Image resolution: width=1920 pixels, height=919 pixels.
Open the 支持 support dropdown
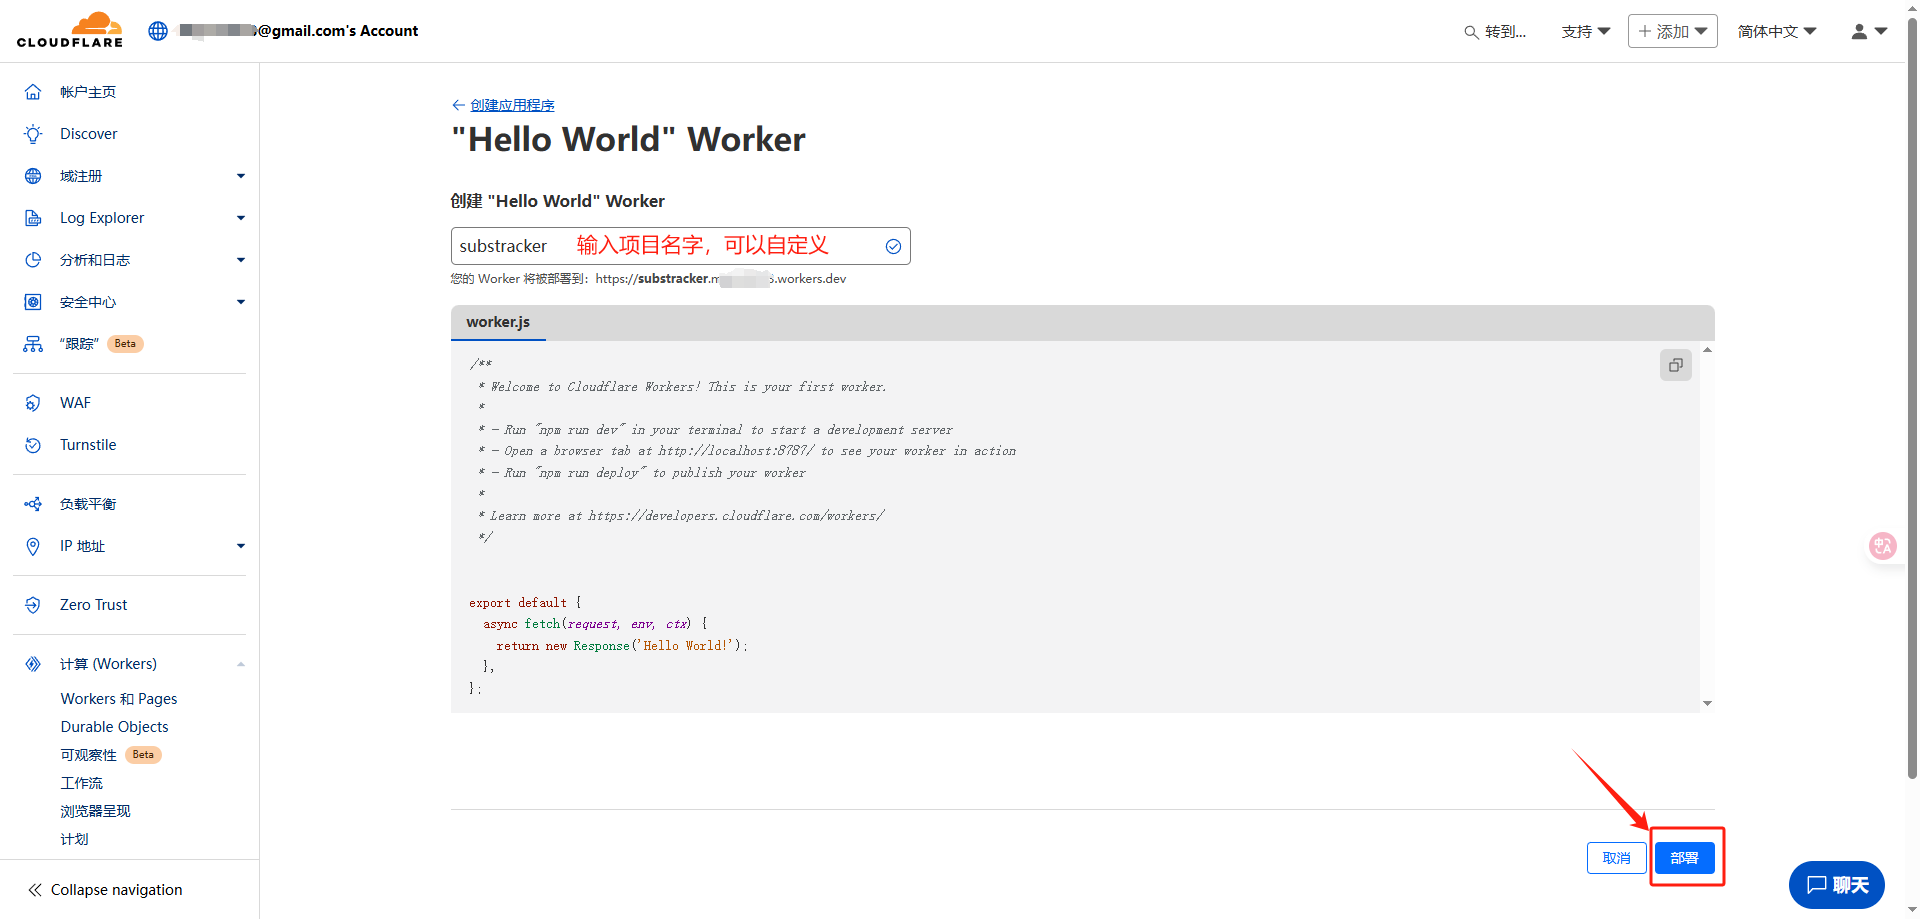pos(1586,32)
